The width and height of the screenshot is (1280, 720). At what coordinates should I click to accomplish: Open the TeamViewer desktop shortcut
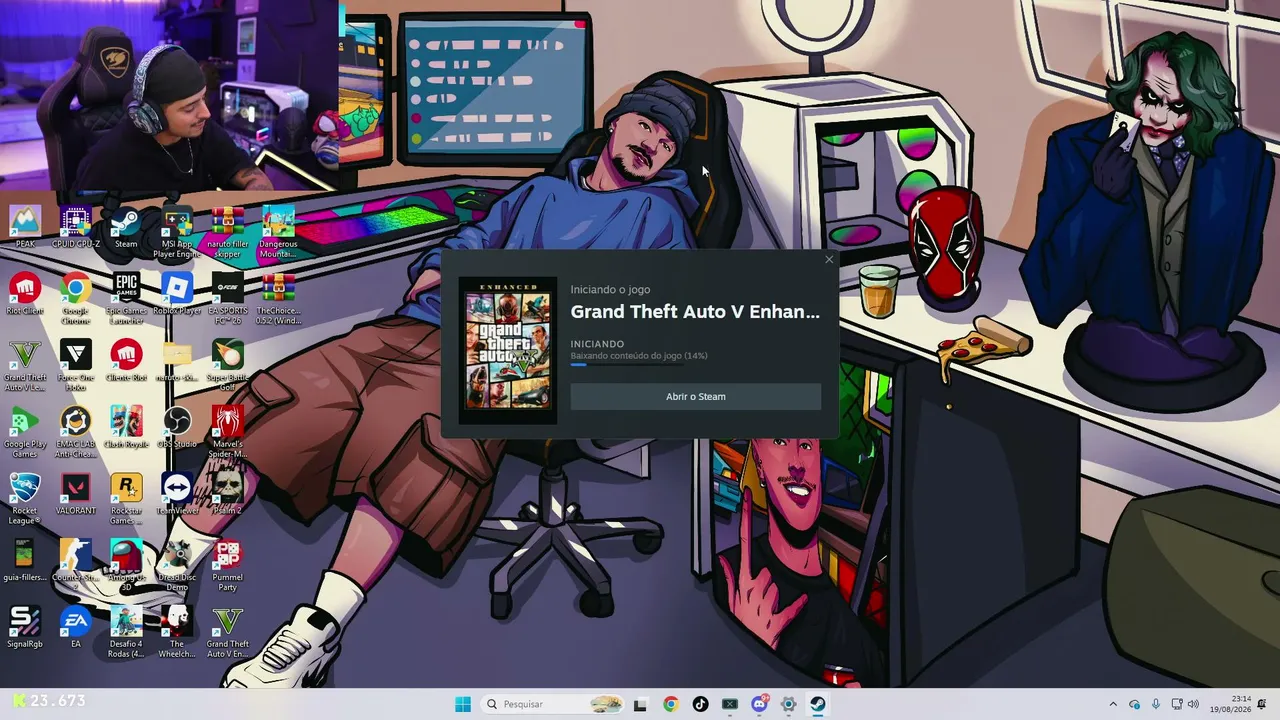pyautogui.click(x=177, y=495)
